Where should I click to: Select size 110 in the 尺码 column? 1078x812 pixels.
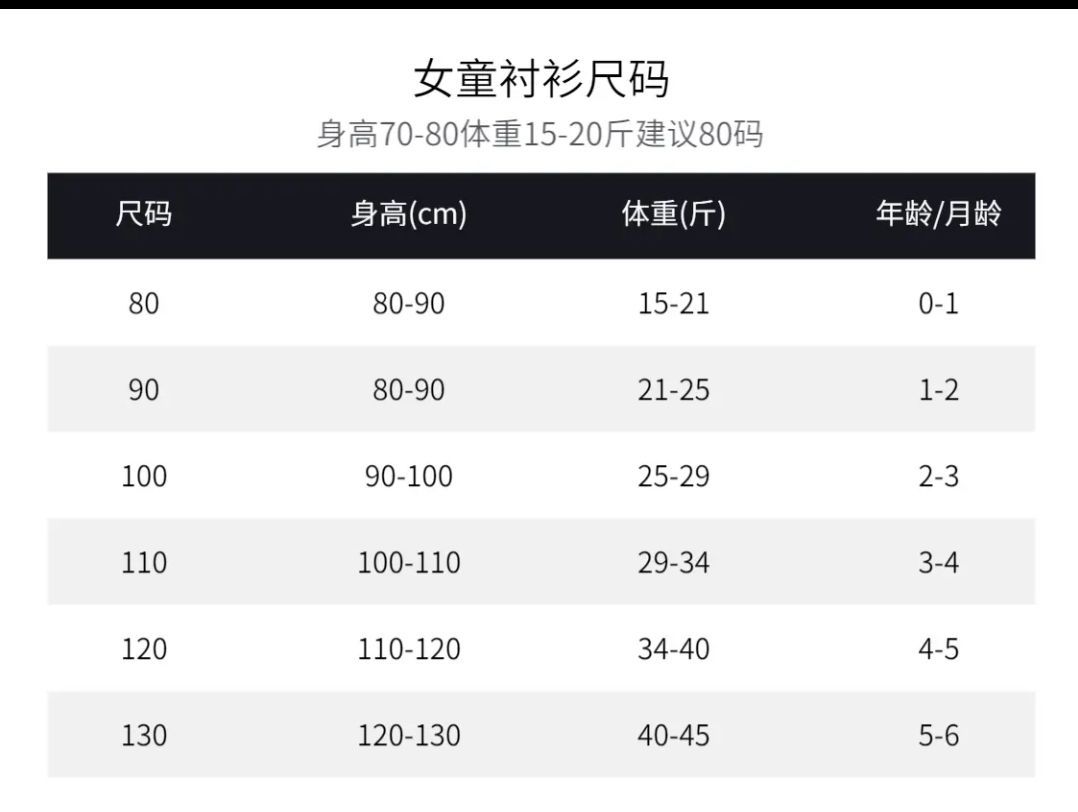click(144, 563)
